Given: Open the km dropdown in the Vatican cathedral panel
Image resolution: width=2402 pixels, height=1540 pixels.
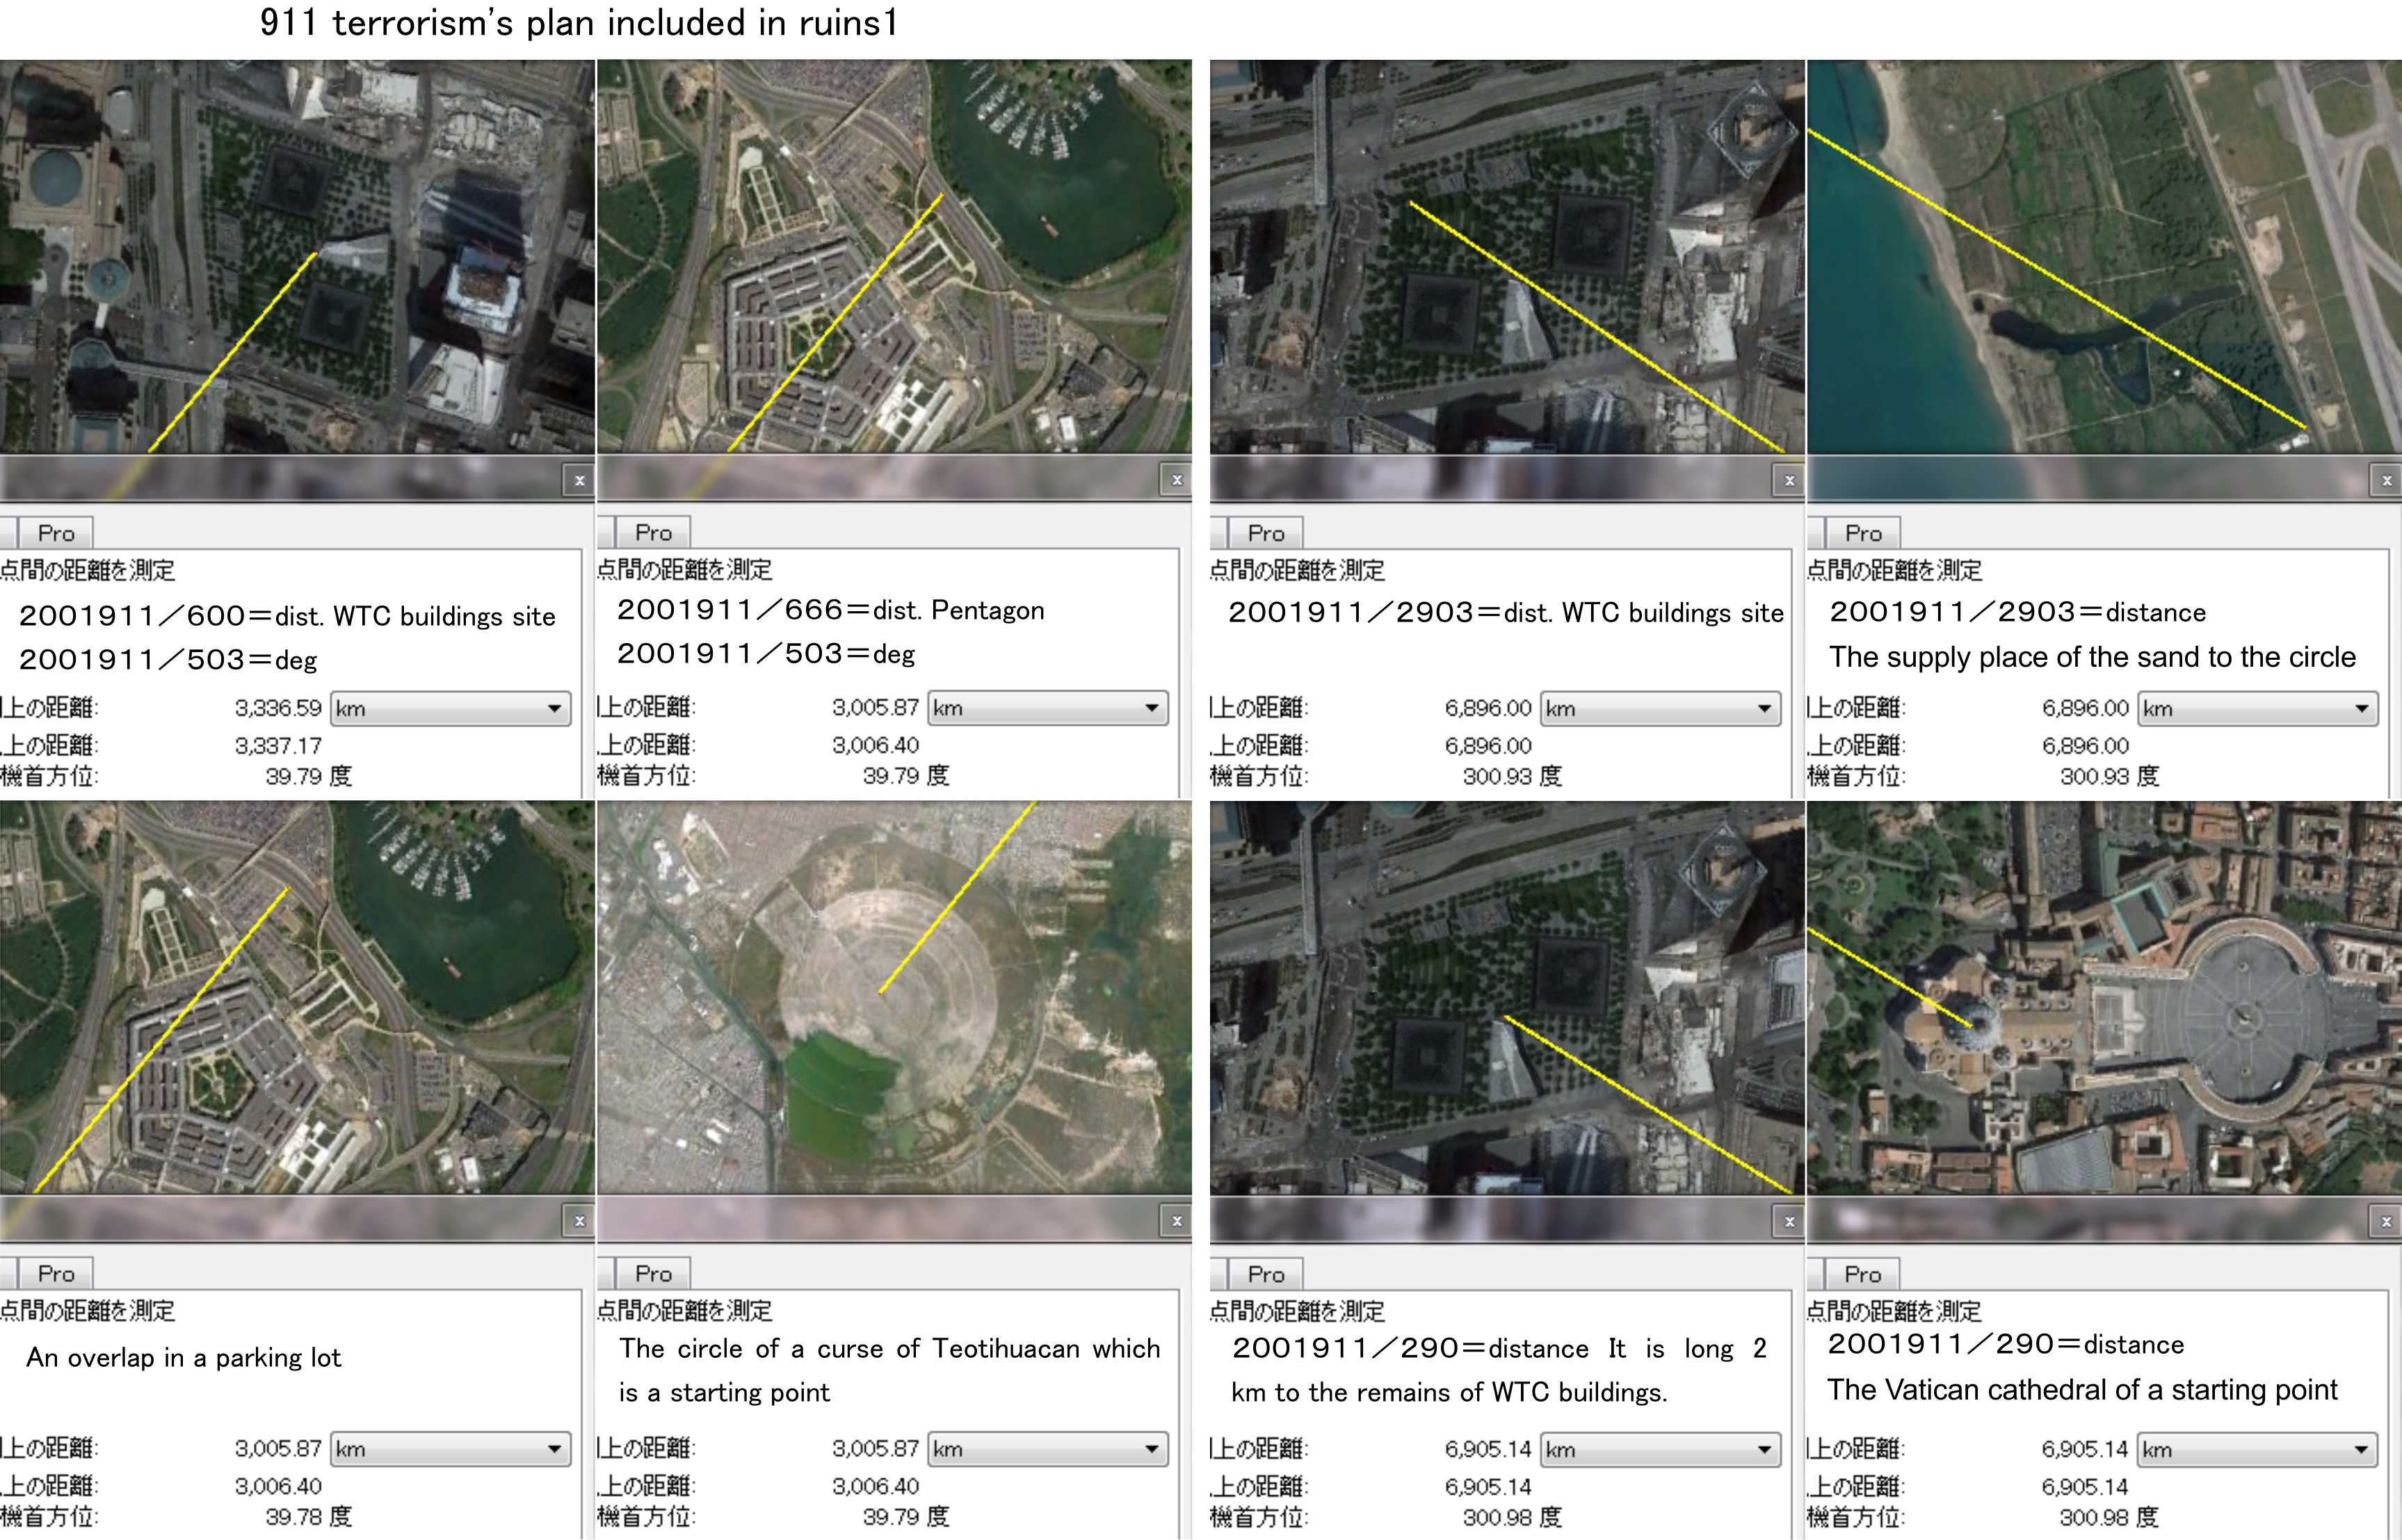Looking at the screenshot, I should tap(2257, 1450).
